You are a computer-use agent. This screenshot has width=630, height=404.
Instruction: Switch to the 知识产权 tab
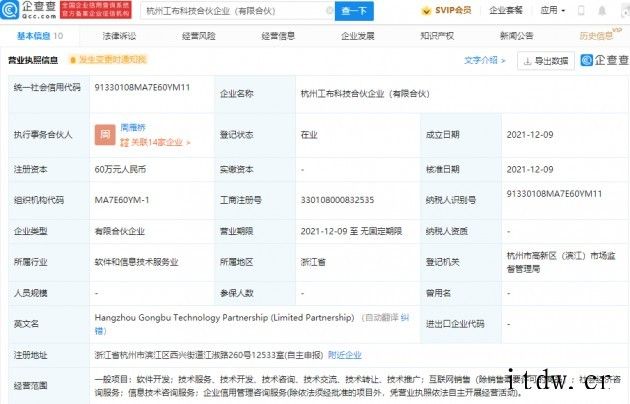click(x=437, y=36)
